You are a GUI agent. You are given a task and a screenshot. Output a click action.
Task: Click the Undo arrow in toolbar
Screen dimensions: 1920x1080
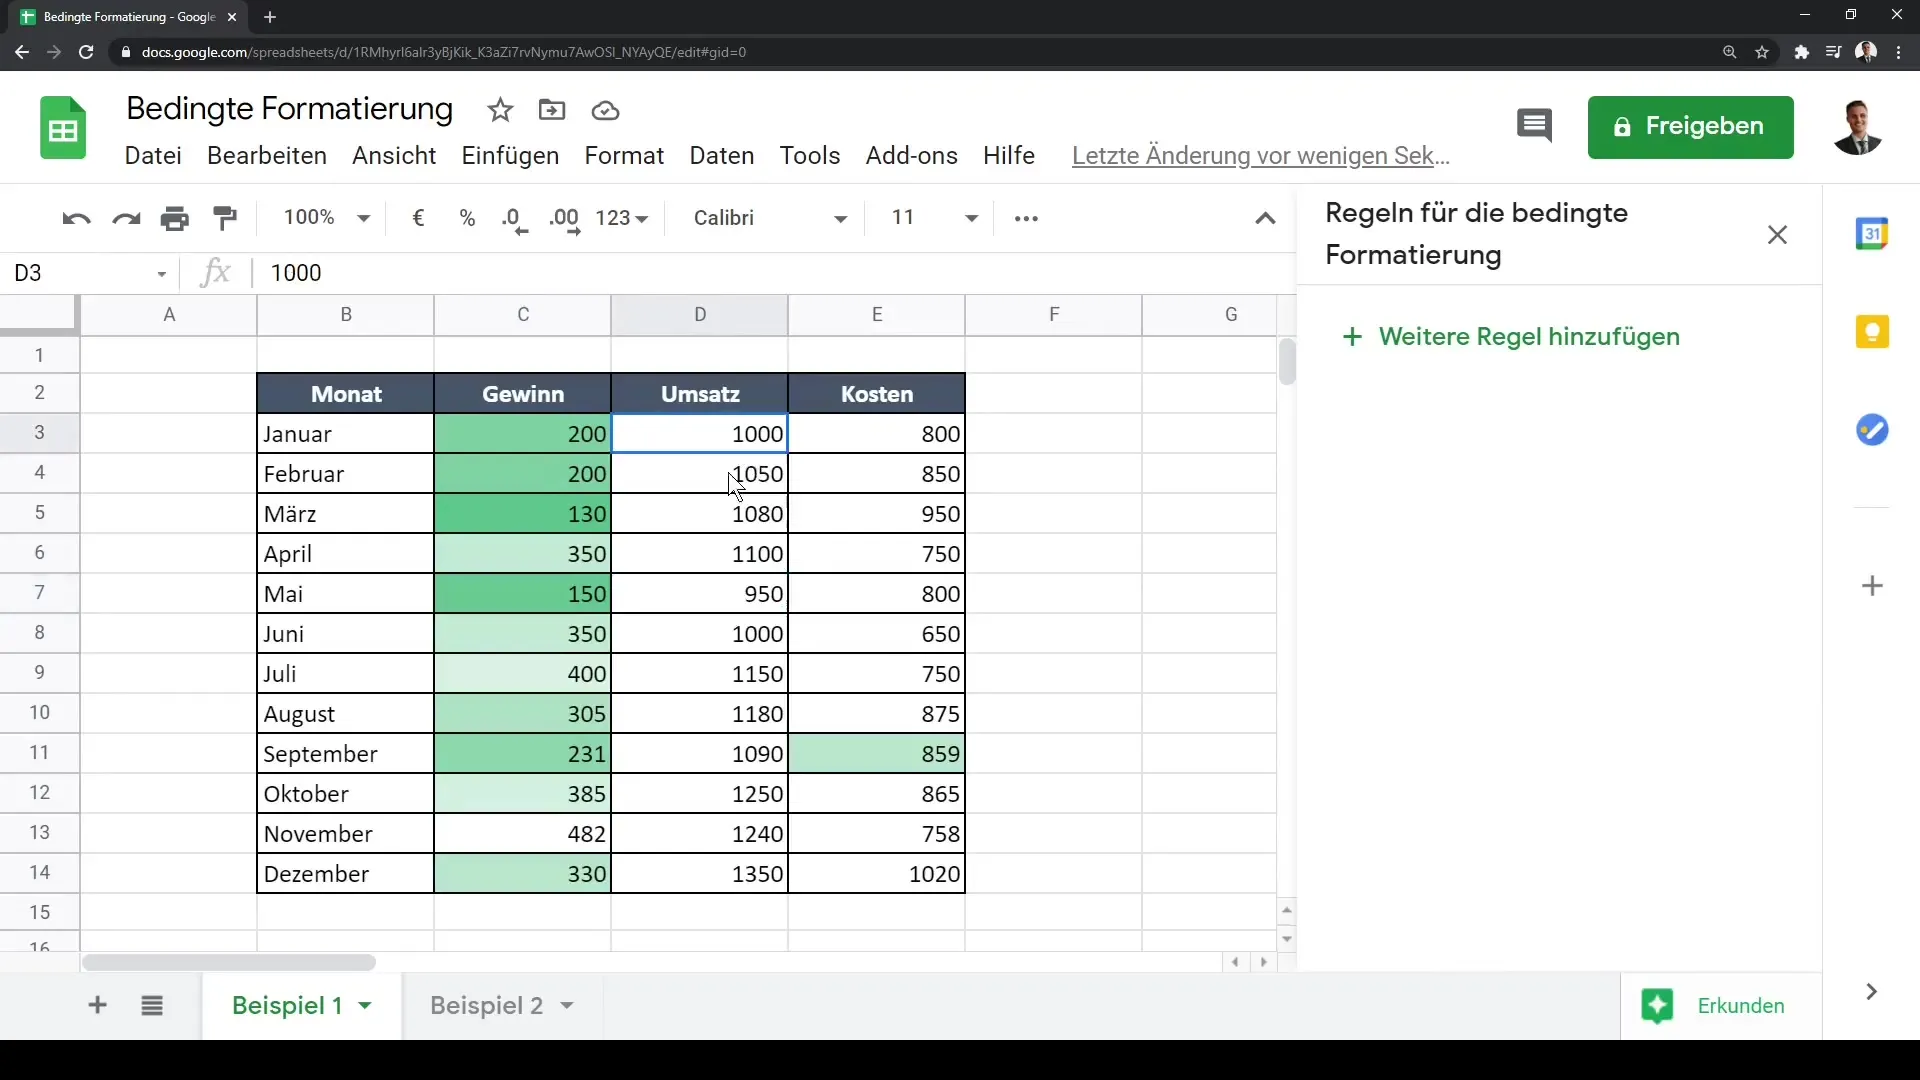pyautogui.click(x=76, y=218)
